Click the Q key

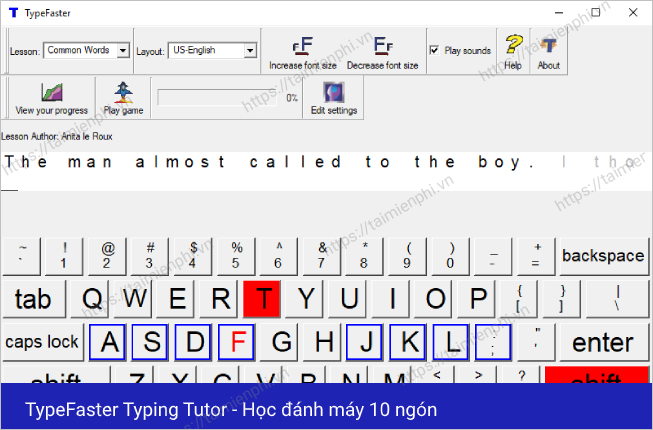point(90,299)
